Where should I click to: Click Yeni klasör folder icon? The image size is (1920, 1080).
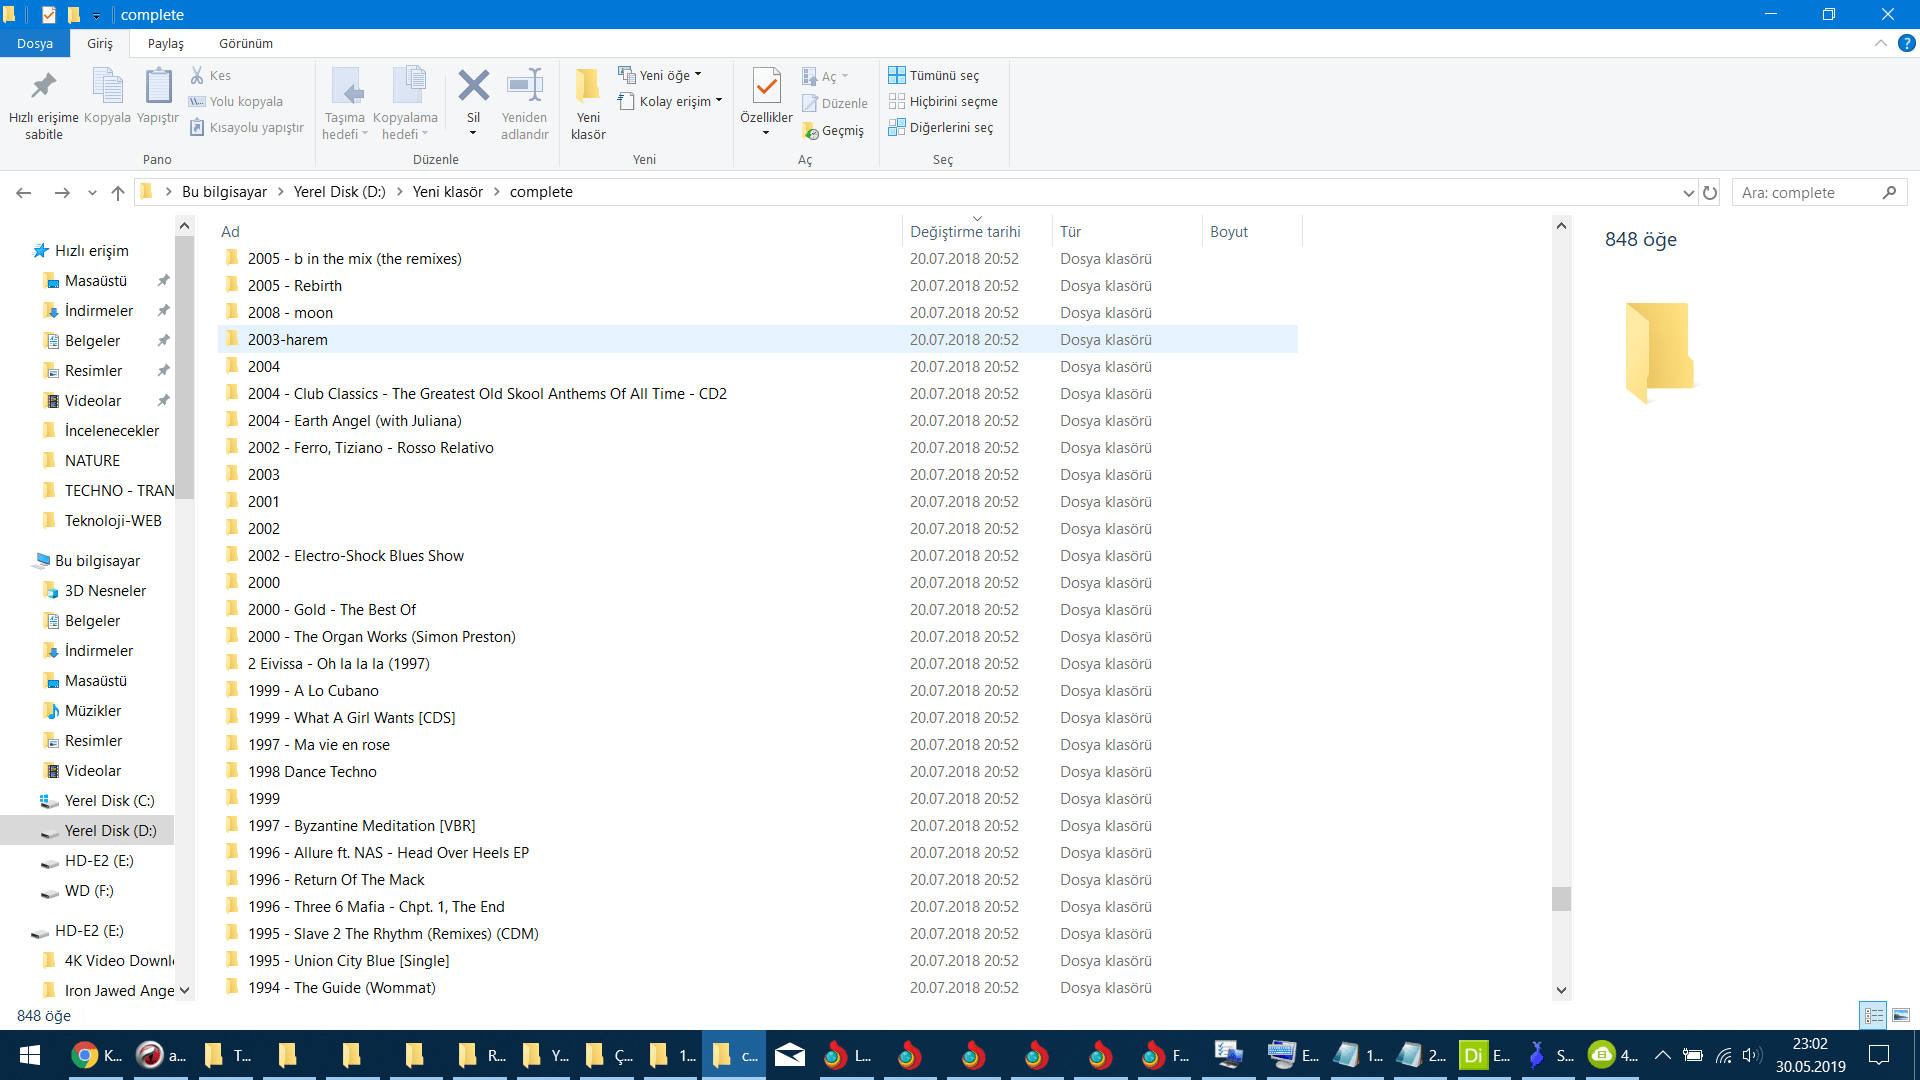click(x=588, y=87)
